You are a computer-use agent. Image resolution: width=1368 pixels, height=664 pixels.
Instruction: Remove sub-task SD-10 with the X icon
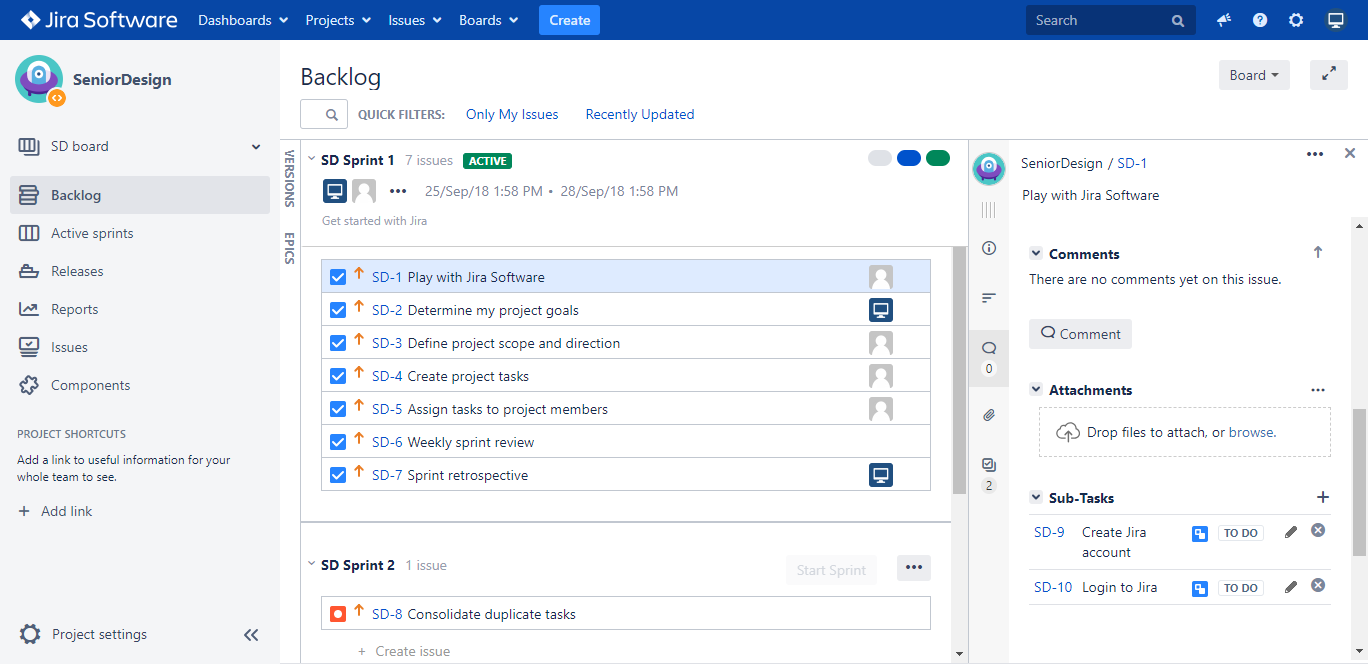point(1317,587)
